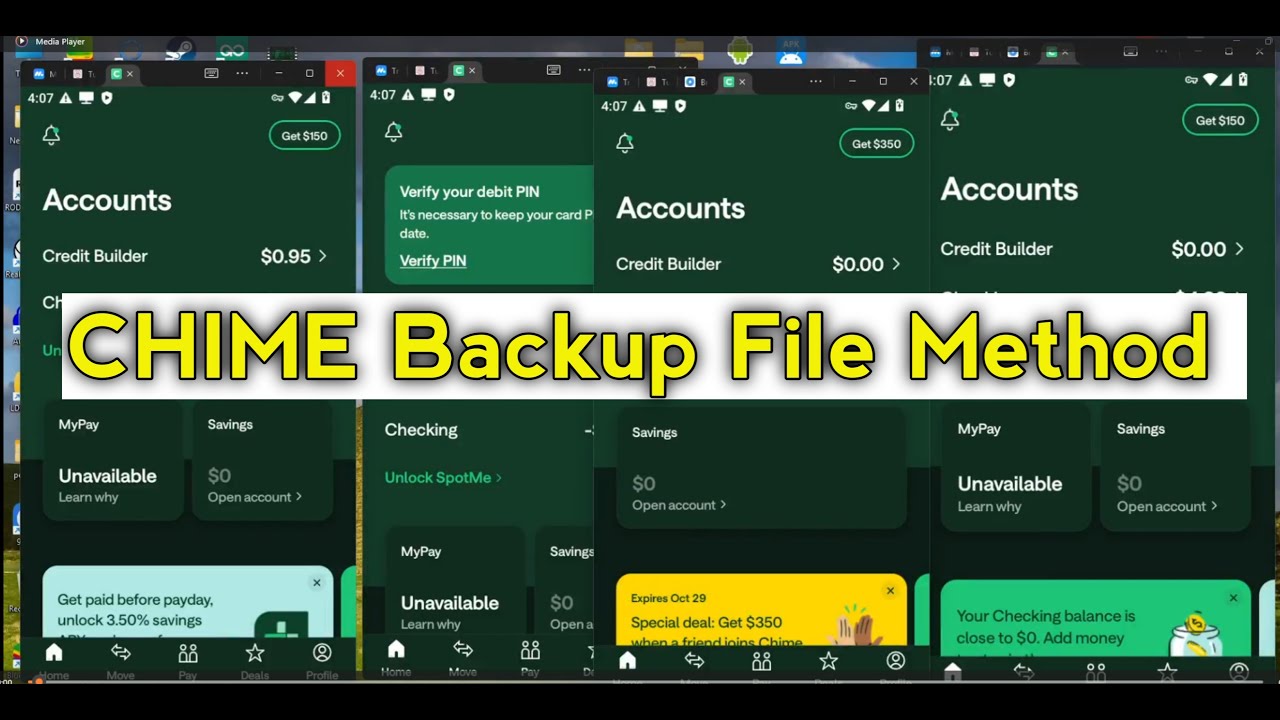
Task: Dismiss the 'Get paid before payday' promo card
Action: [317, 583]
